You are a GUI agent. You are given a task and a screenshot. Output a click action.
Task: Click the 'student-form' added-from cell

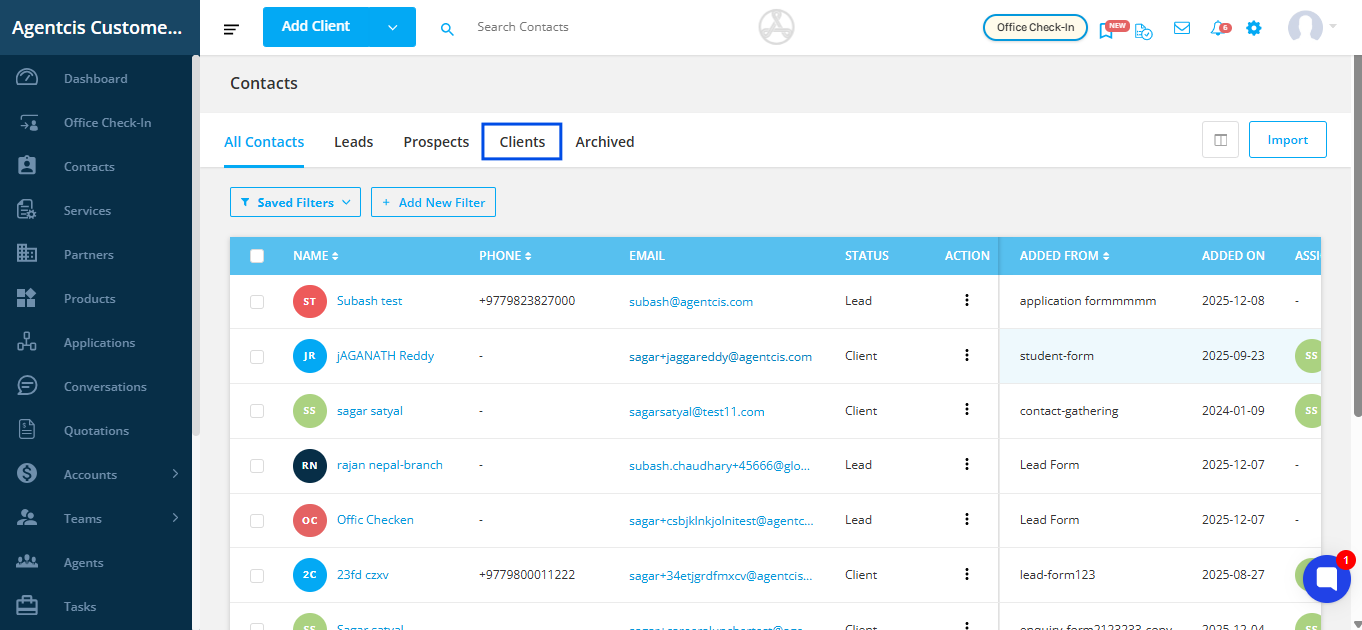(1057, 356)
